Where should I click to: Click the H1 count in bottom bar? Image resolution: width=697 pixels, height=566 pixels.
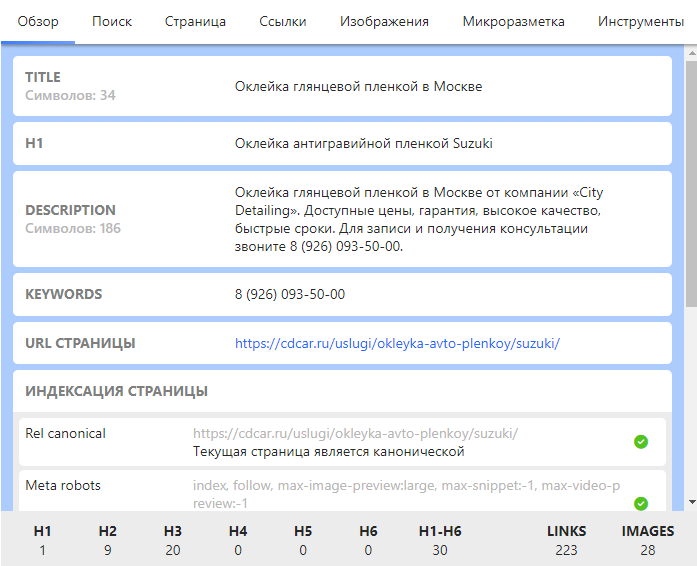point(42,540)
